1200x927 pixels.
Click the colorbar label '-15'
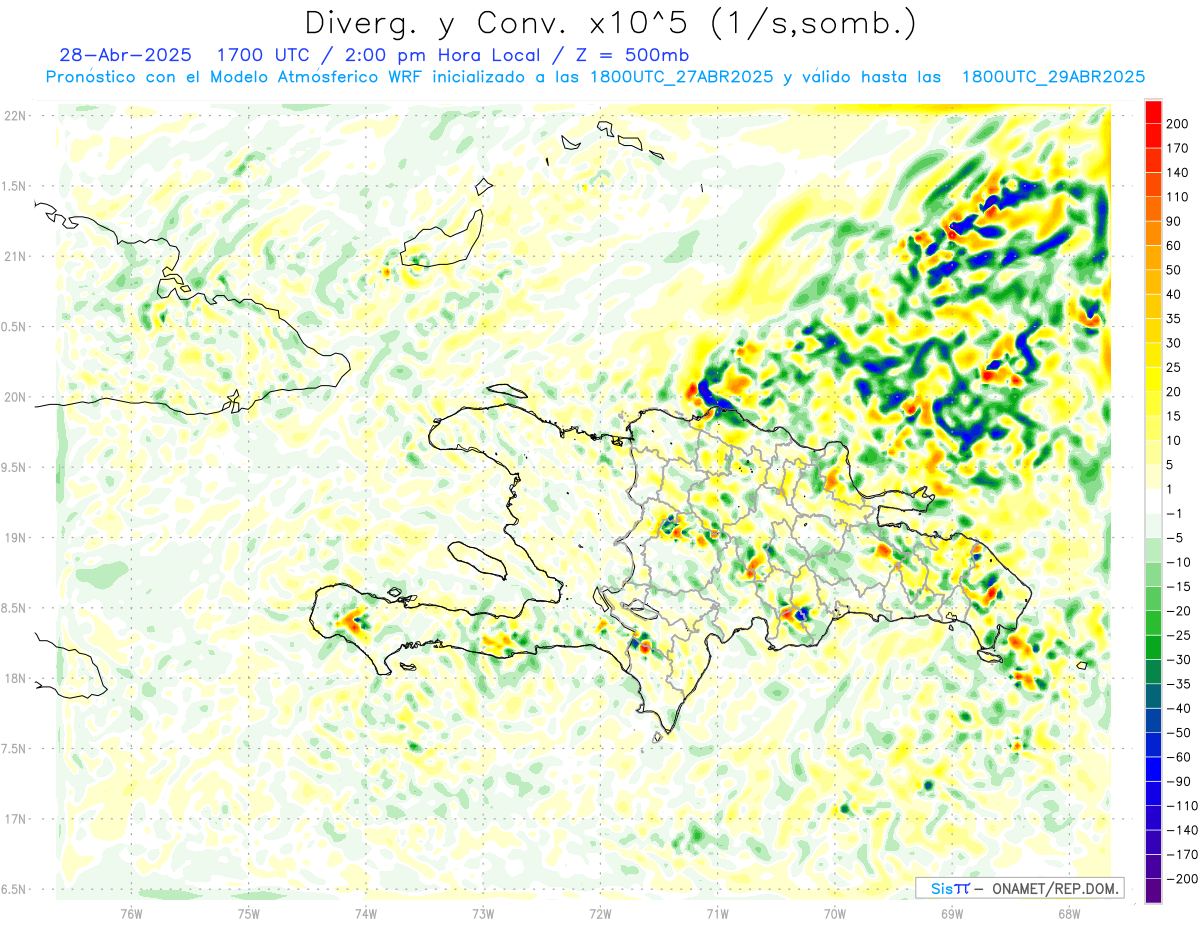(1180, 586)
